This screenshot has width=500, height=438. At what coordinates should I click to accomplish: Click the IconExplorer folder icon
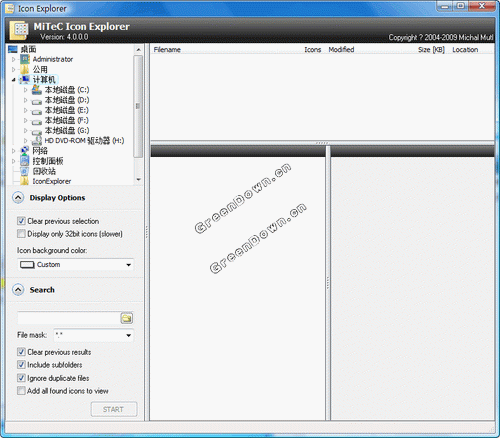pyautogui.click(x=25, y=181)
